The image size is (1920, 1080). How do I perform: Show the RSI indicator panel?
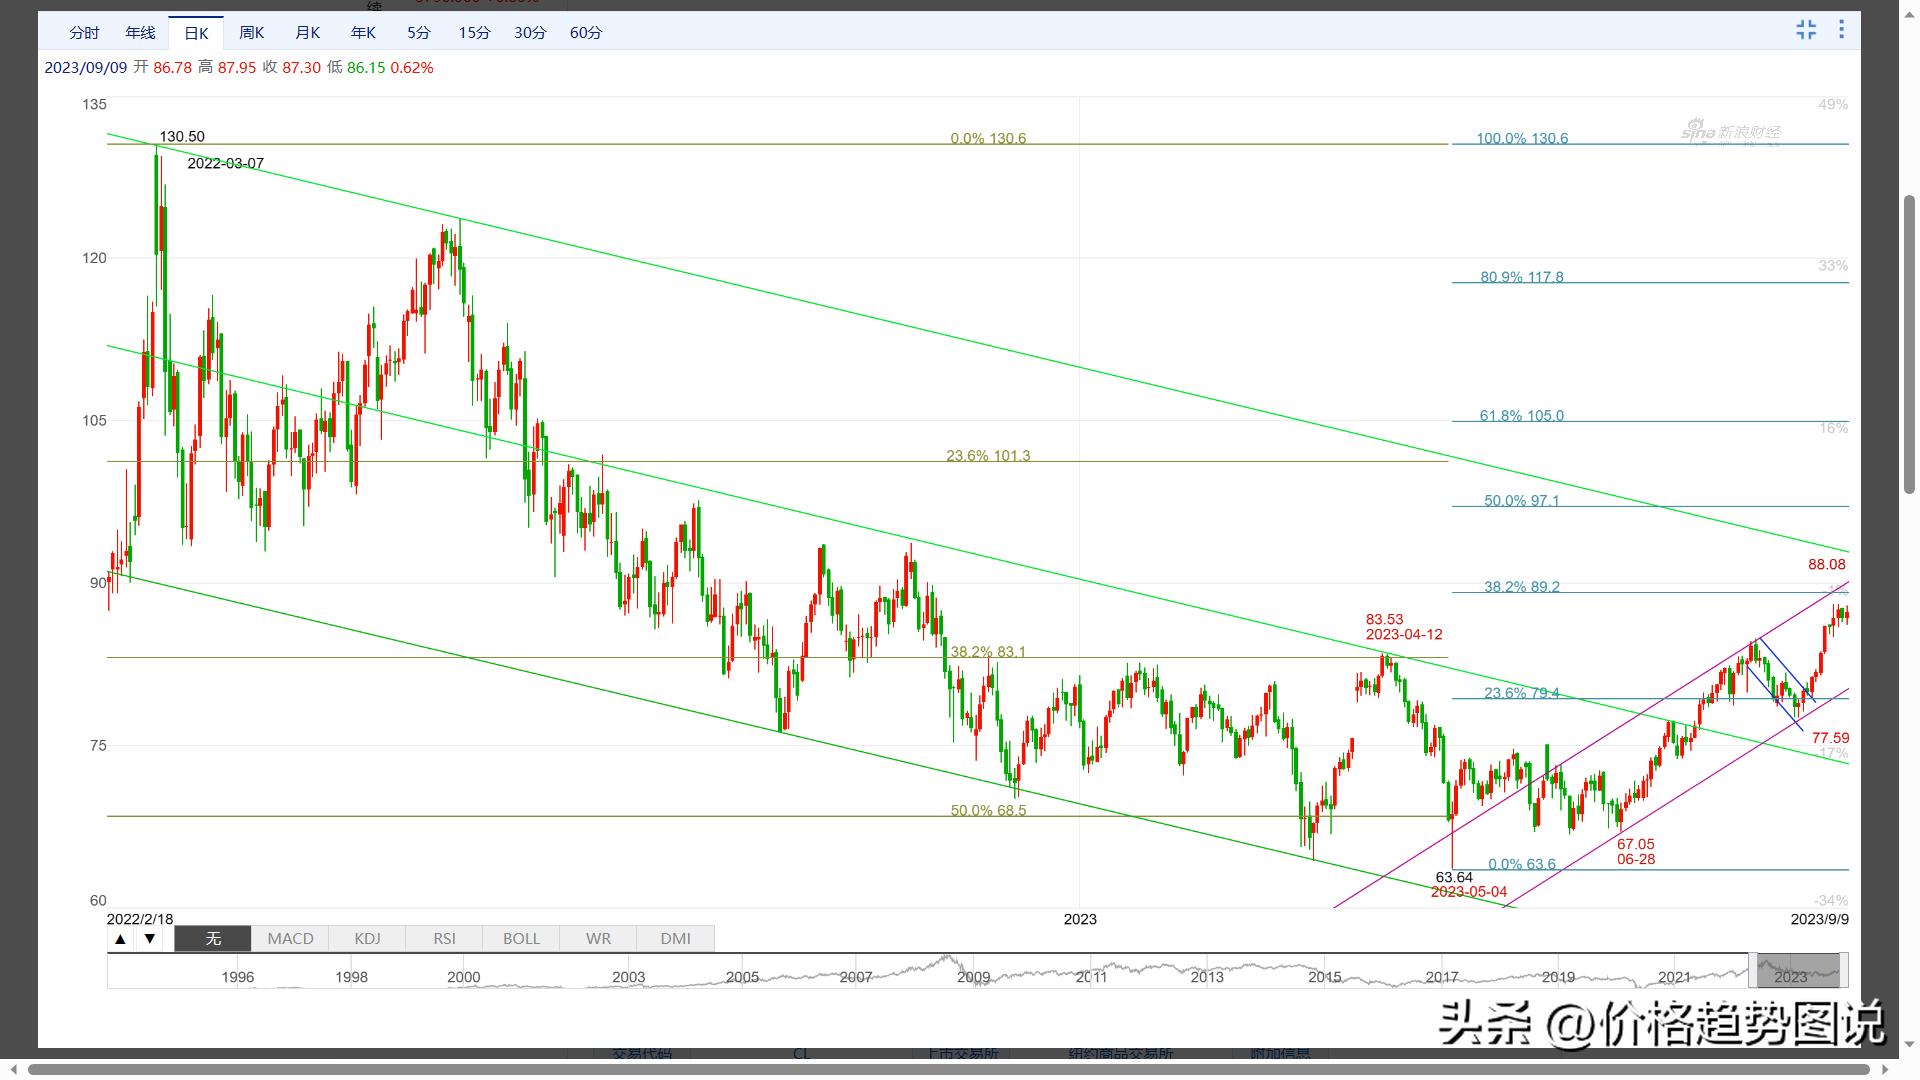(x=444, y=938)
